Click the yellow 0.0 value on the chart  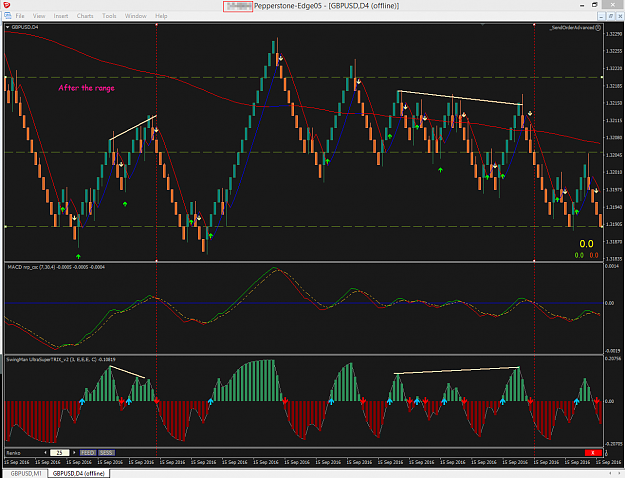pyautogui.click(x=586, y=244)
